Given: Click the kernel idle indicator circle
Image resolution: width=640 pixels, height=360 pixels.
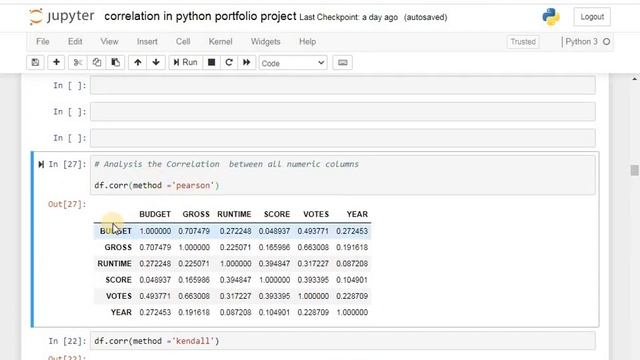Looking at the screenshot, I should coord(607,42).
